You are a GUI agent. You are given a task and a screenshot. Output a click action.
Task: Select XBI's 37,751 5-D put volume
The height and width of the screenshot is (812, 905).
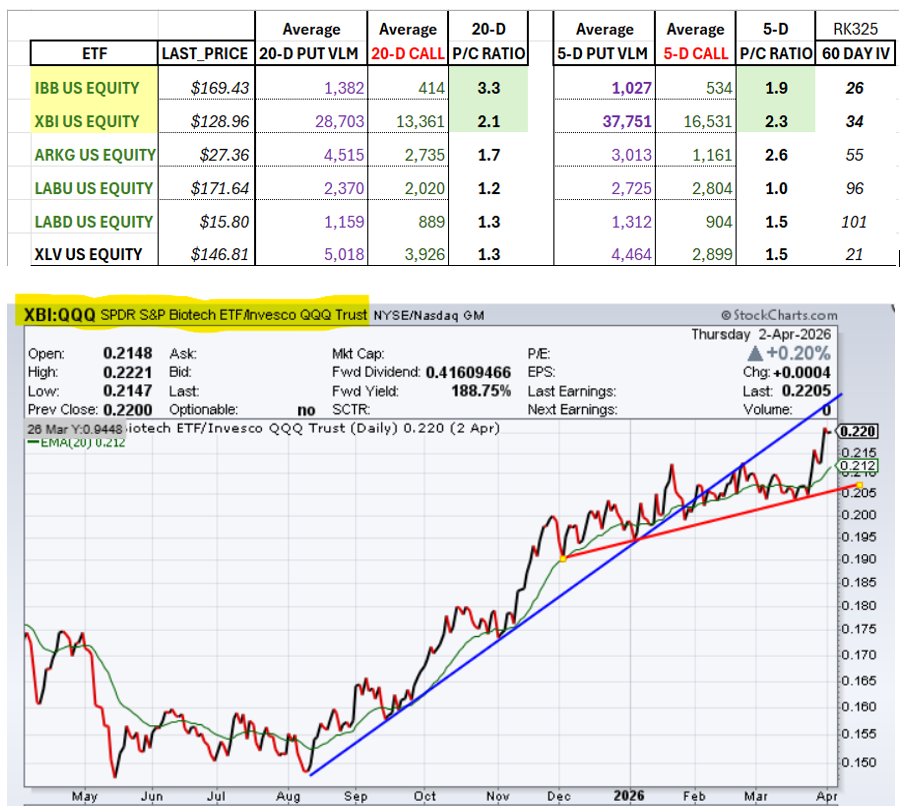point(619,121)
